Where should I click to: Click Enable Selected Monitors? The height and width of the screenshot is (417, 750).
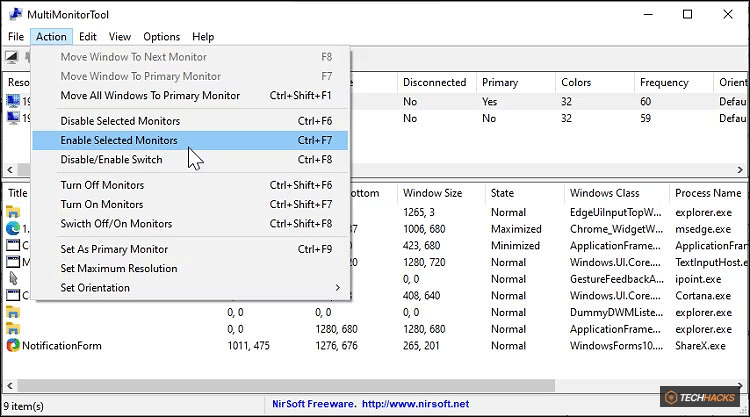pyautogui.click(x=190, y=140)
